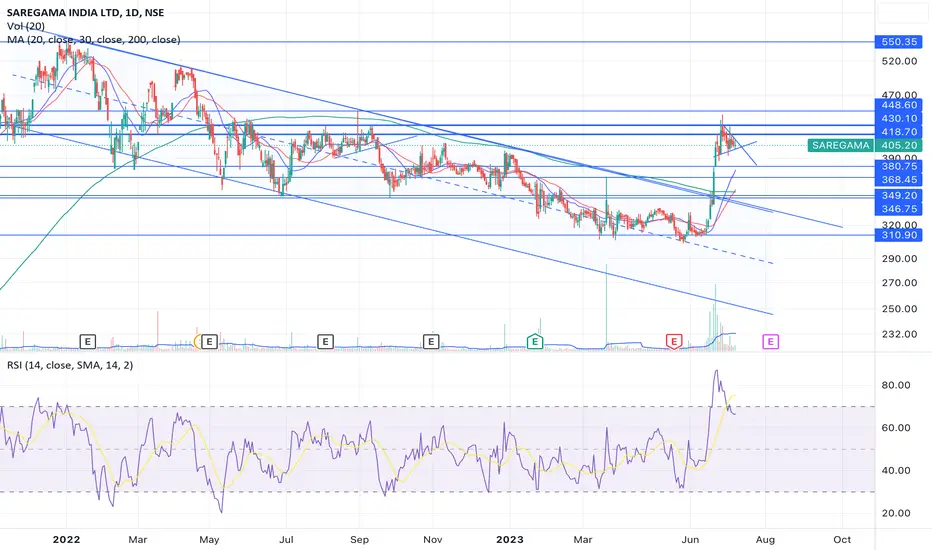This screenshot has width=932, height=550.
Task: Click the purple upcoming earnings E marker
Action: 770,341
